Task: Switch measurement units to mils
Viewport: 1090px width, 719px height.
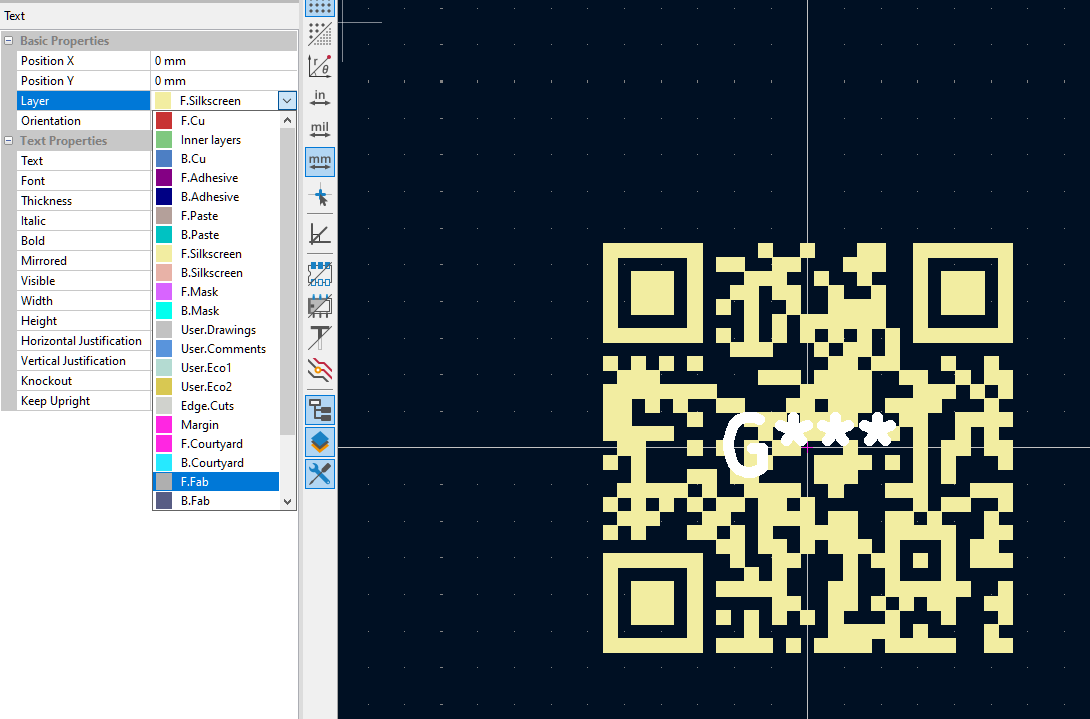Action: 320,128
